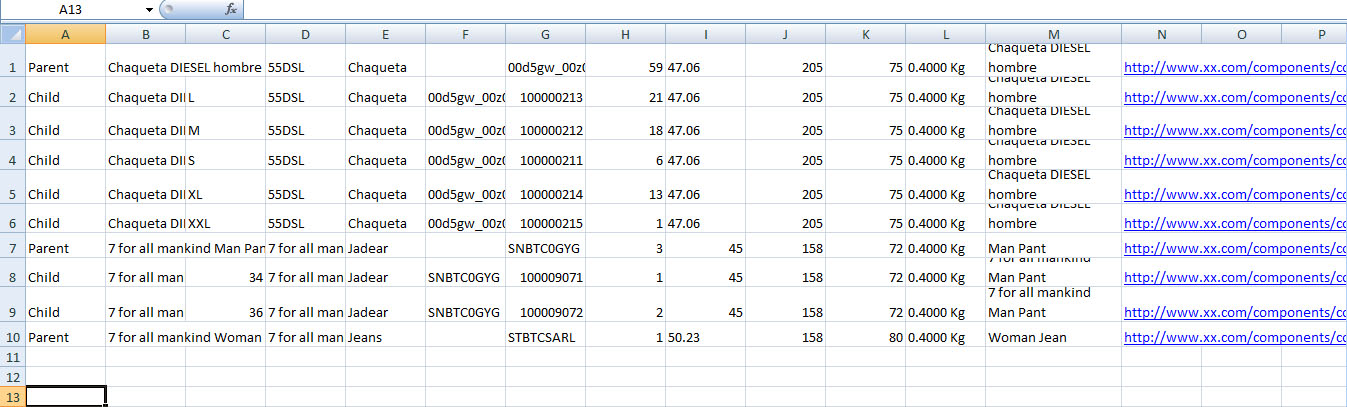Click cell C5 containing size XL

(225, 189)
